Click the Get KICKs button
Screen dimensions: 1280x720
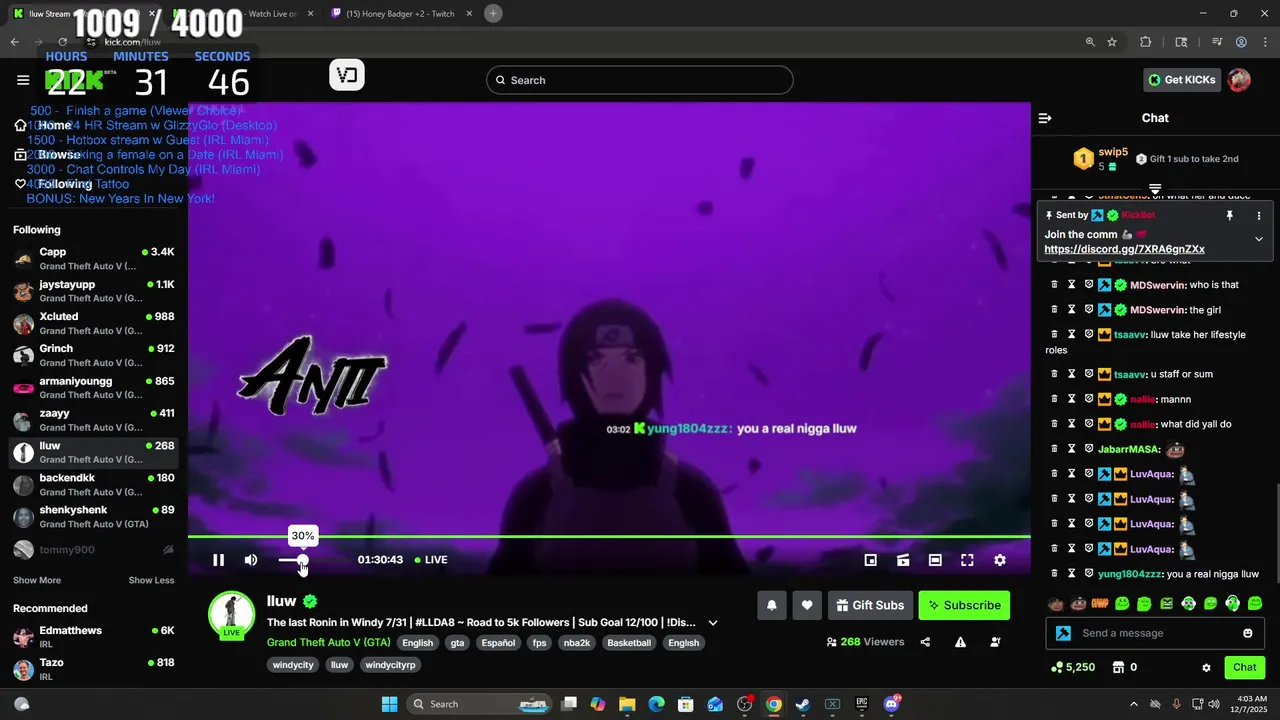pos(1182,80)
